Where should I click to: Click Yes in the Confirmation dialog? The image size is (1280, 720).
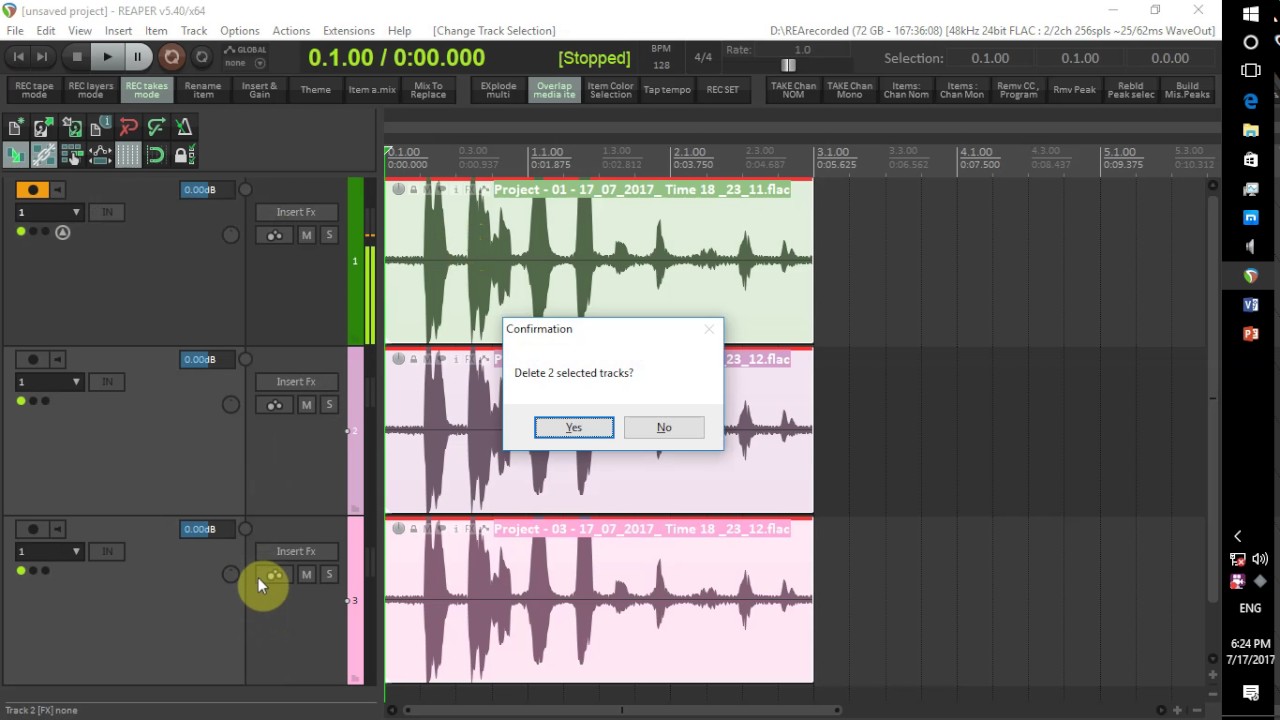[x=574, y=427]
